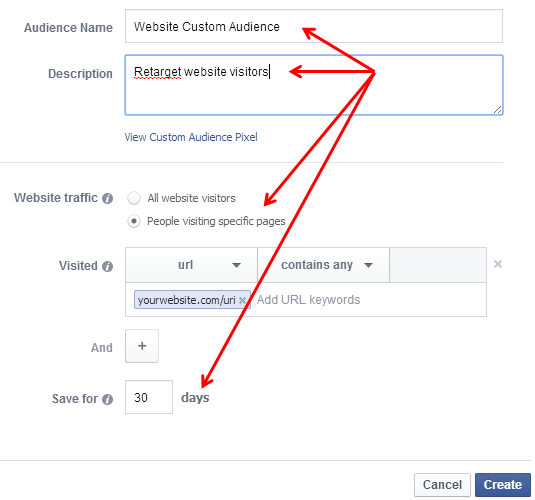Click the empty cell beside contains any

coord(438,265)
